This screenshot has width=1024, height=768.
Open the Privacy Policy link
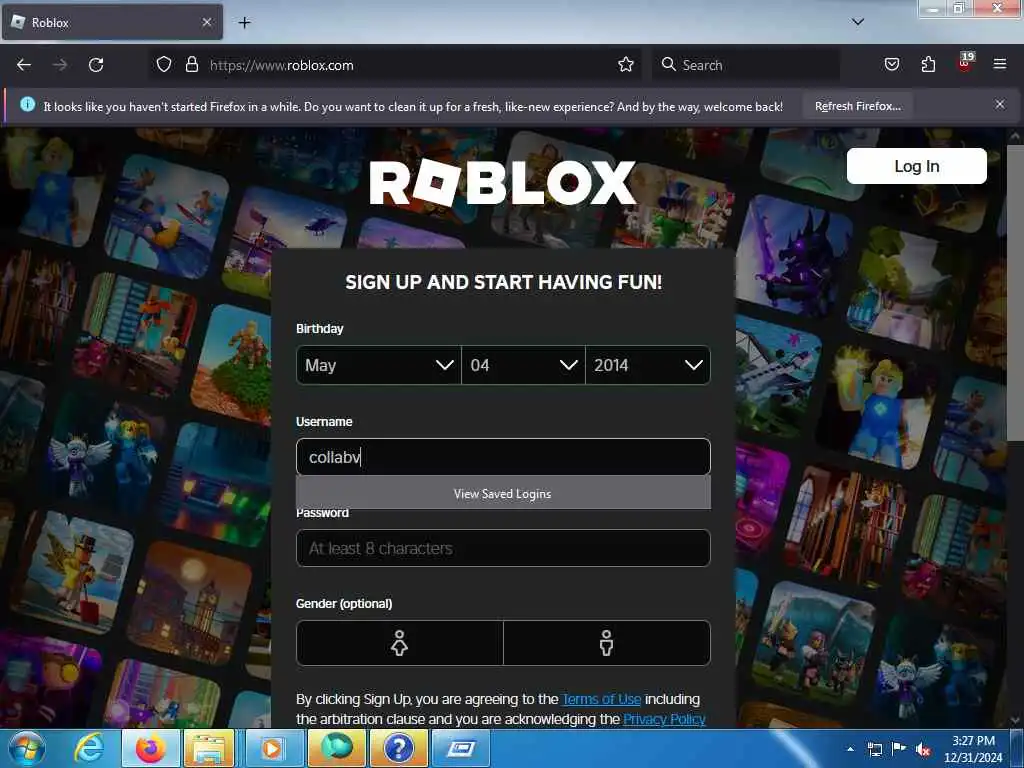coord(664,719)
